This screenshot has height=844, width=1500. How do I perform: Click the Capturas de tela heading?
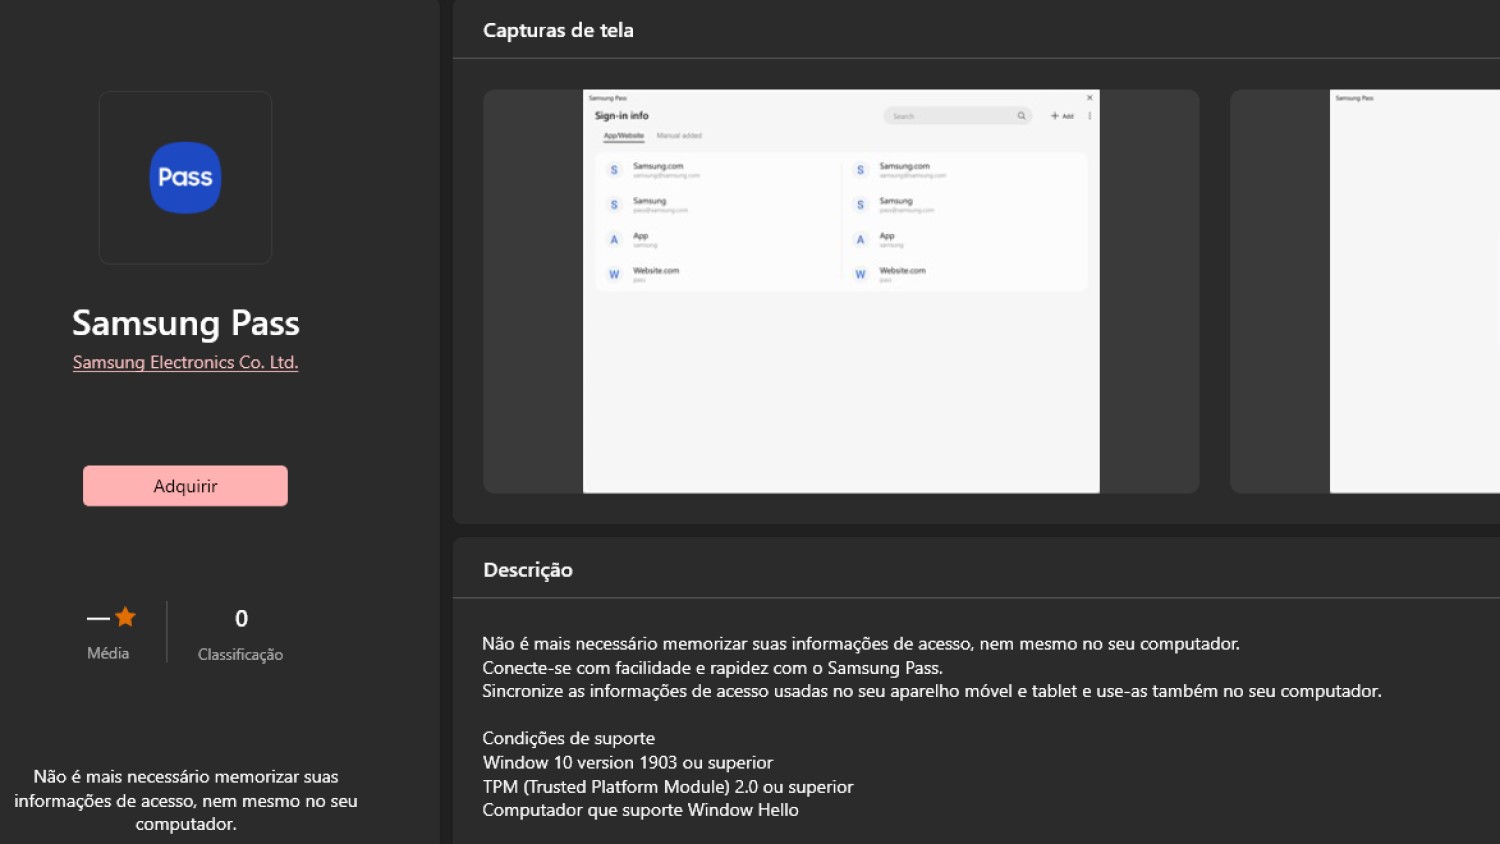coord(558,30)
